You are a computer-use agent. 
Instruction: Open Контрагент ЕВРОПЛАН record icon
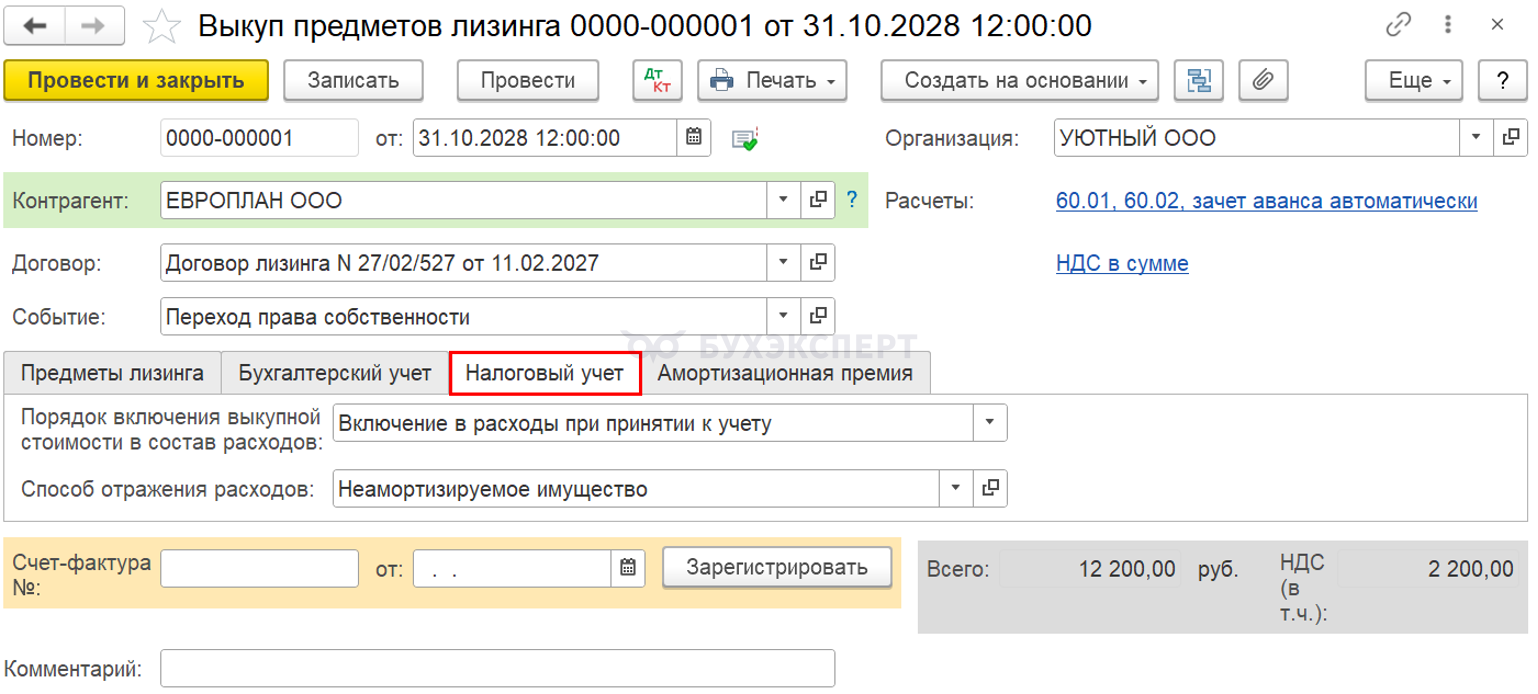tap(818, 200)
